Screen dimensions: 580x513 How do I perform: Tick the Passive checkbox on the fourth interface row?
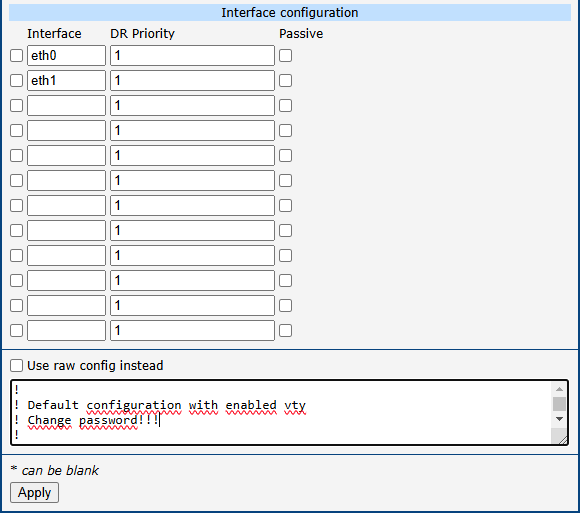(286, 131)
